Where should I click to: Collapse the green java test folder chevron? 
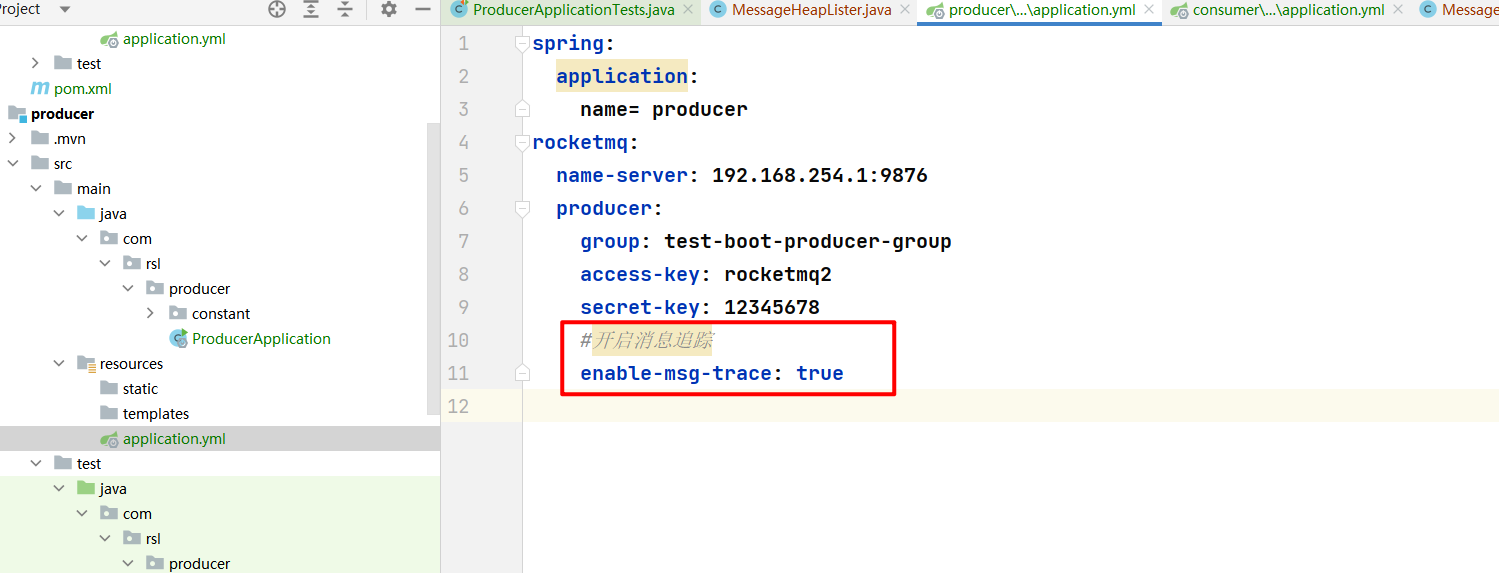click(x=59, y=488)
